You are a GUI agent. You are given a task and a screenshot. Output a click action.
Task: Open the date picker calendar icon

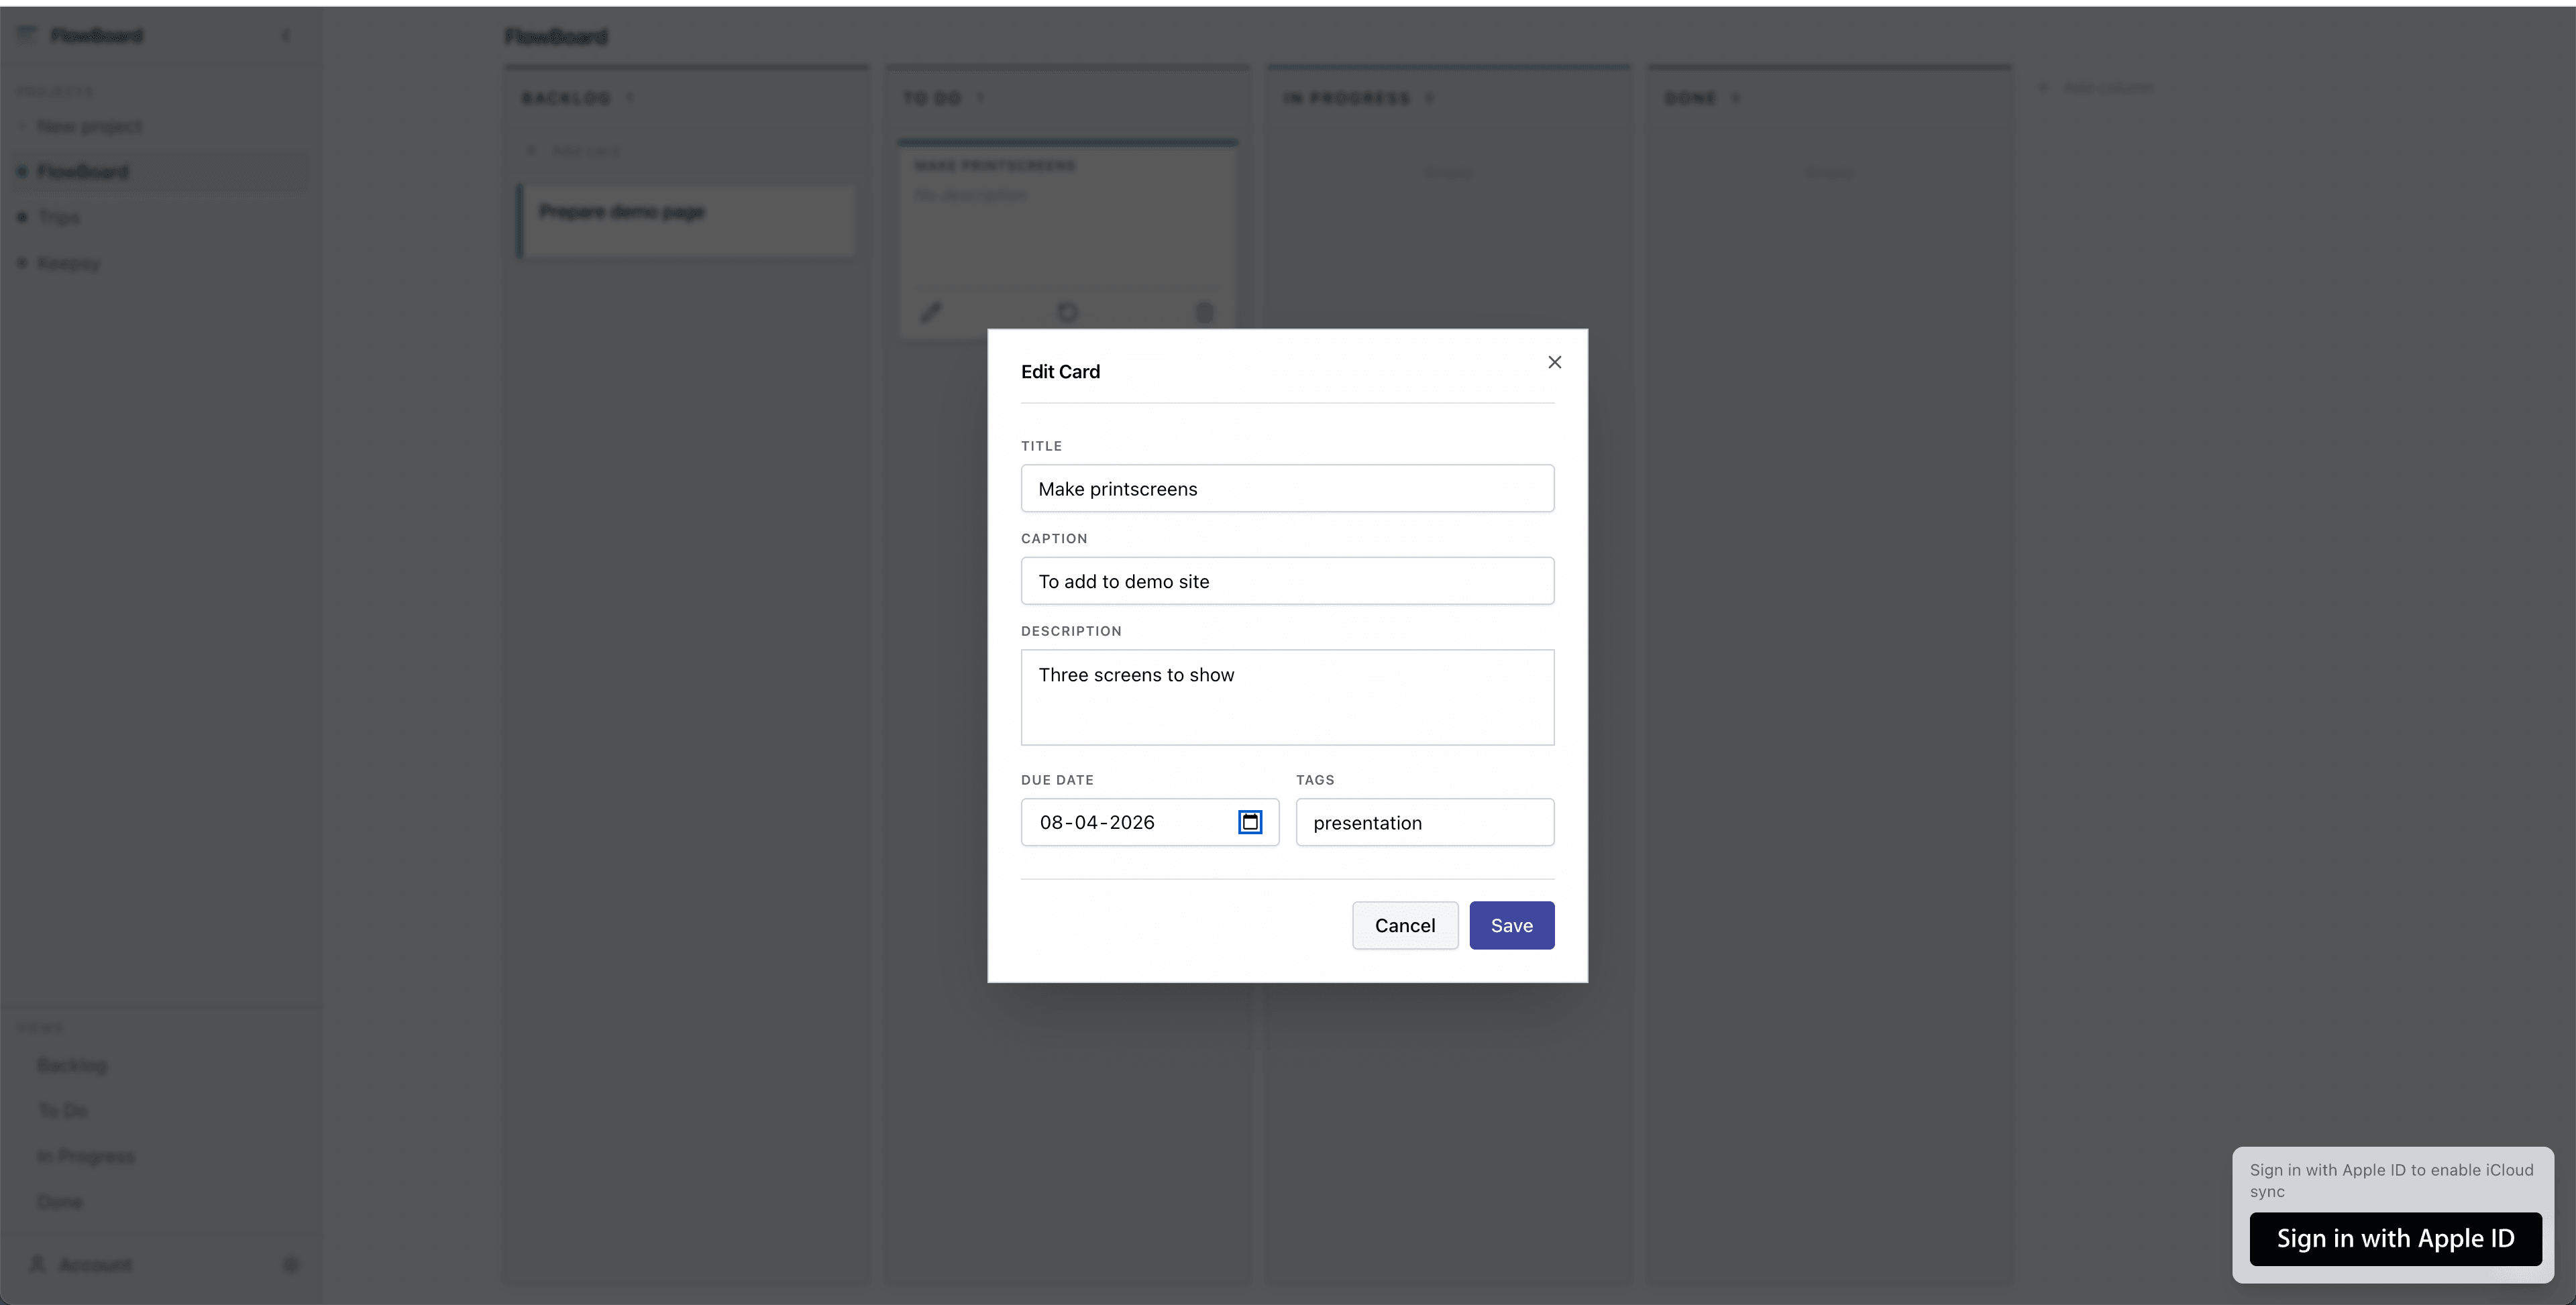coord(1250,822)
